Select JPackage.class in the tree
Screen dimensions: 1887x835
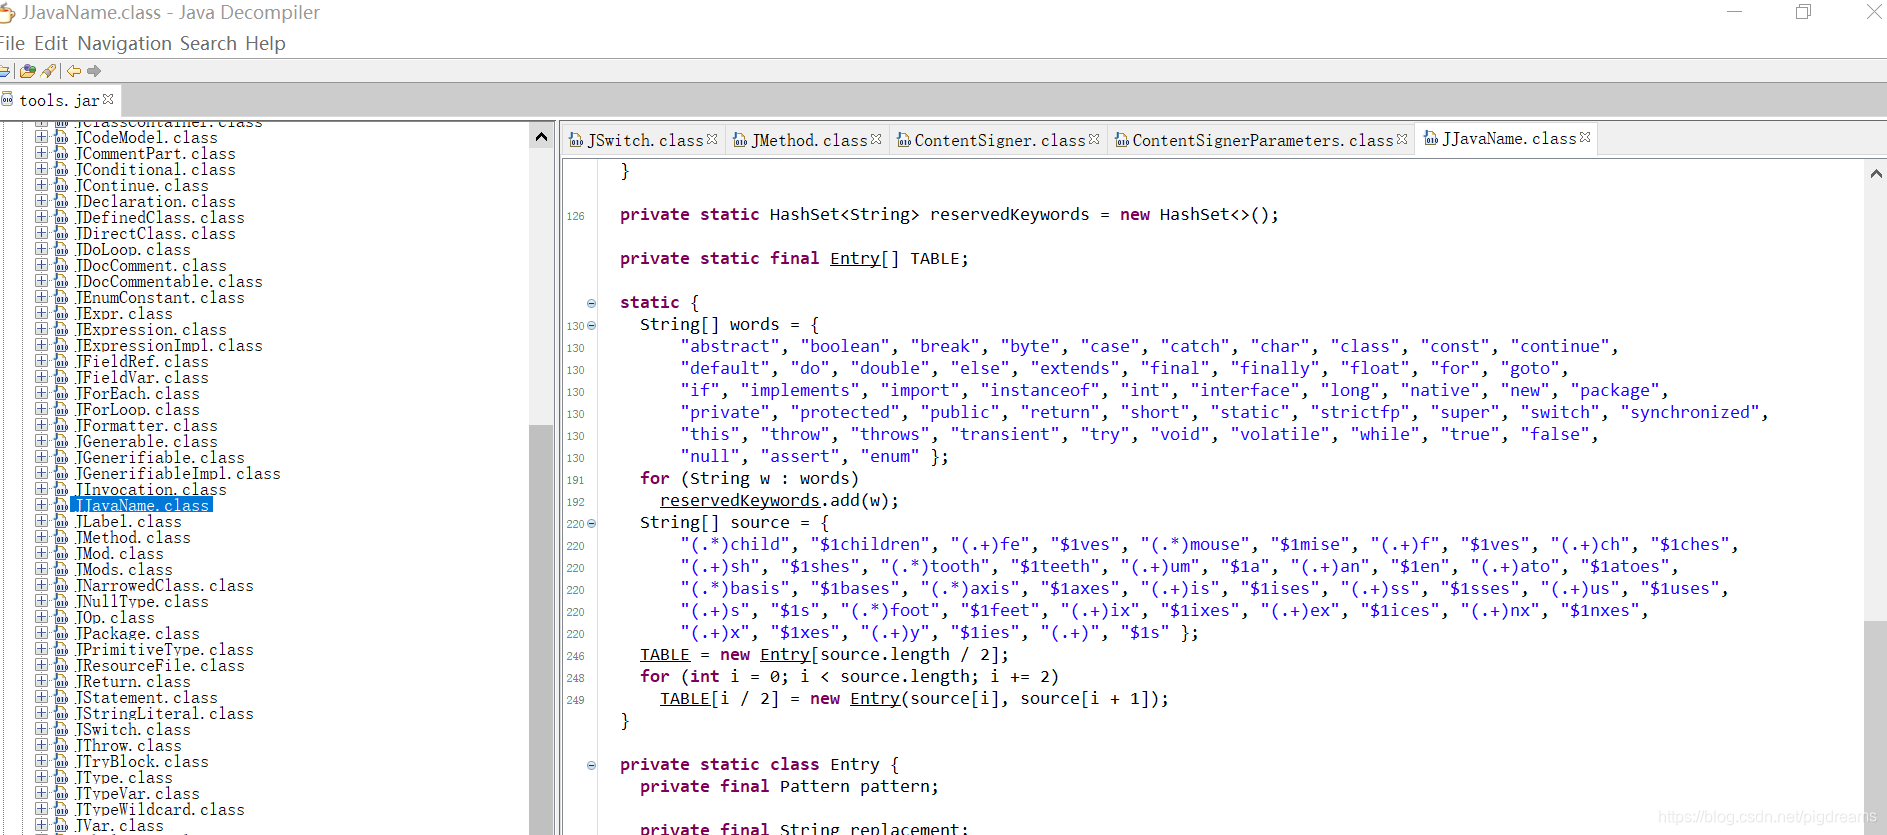(137, 633)
